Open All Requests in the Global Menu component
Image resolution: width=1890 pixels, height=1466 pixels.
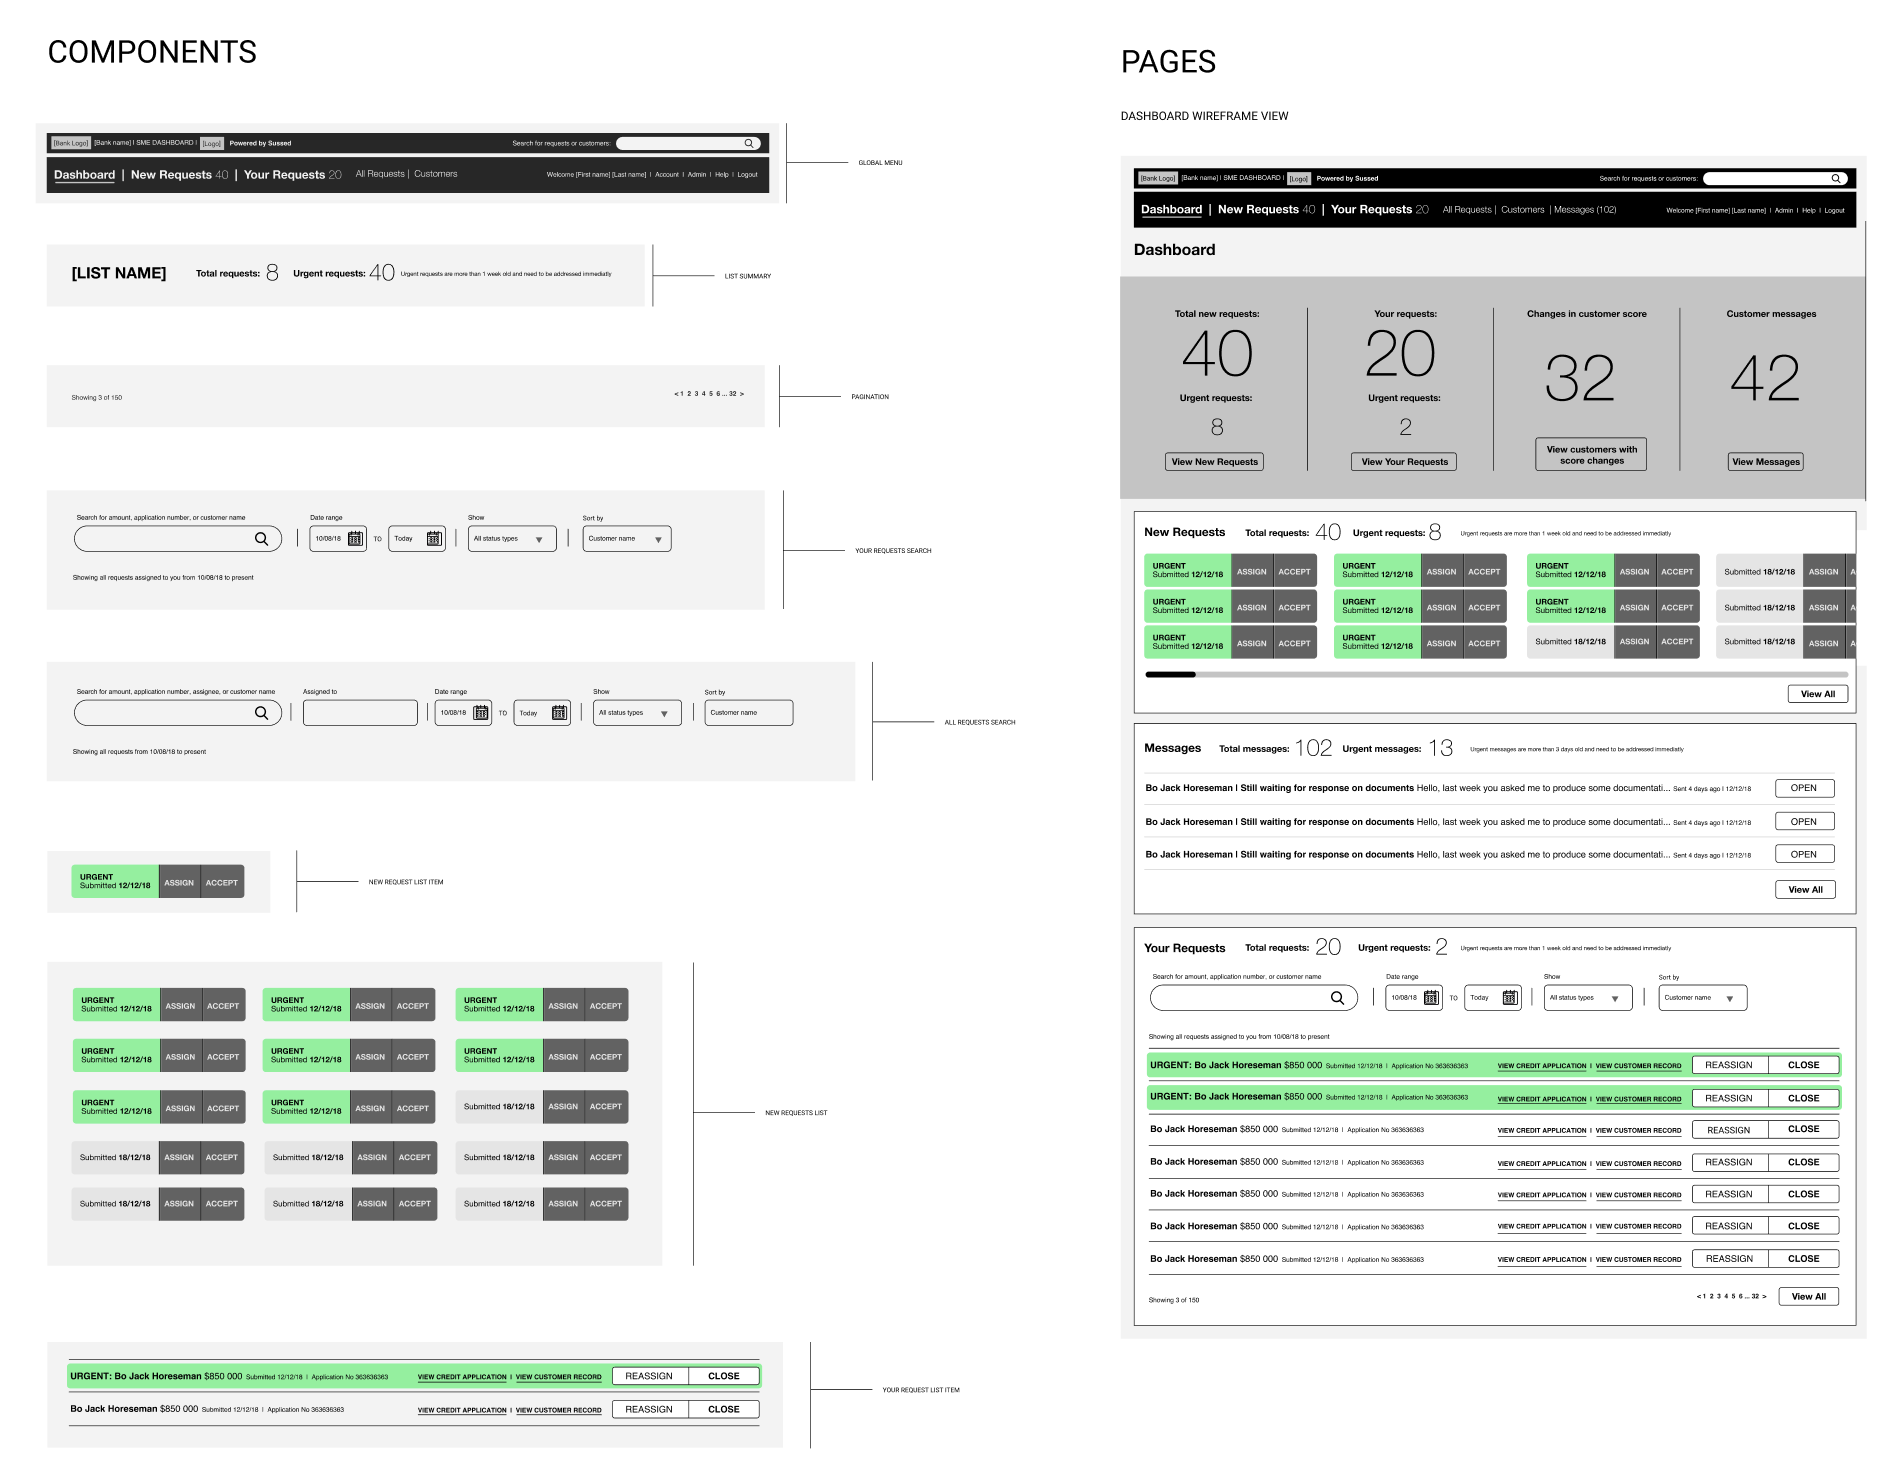coord(380,174)
